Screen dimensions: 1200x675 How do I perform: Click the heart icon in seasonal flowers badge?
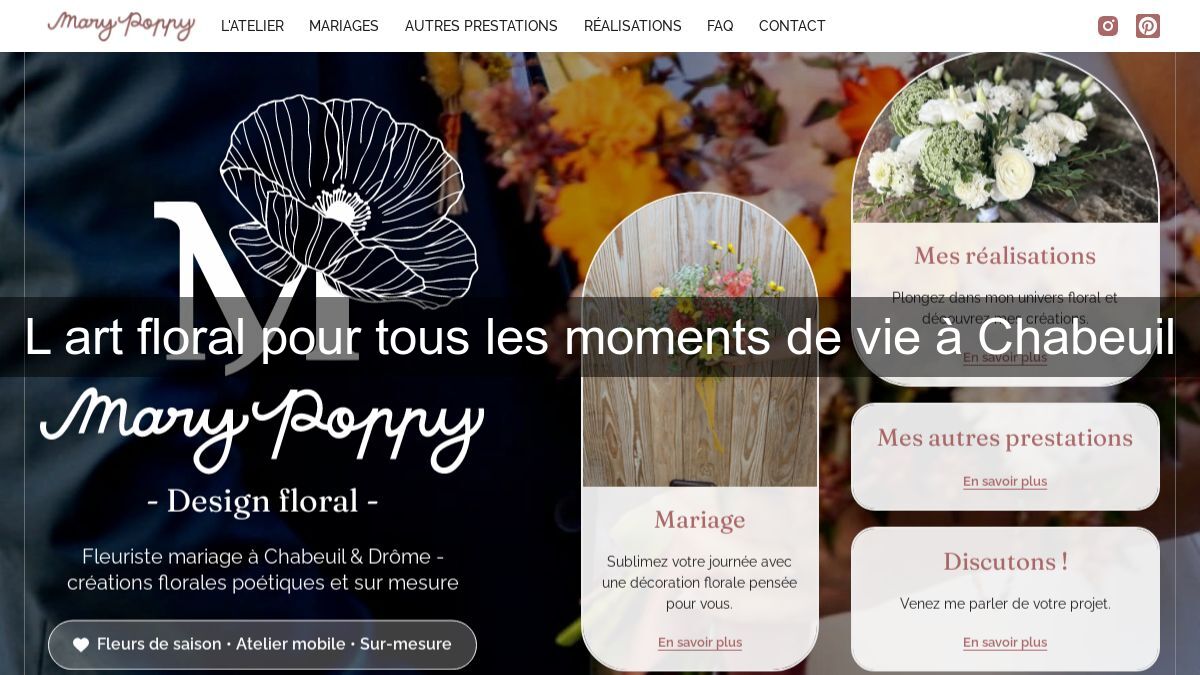[81, 645]
